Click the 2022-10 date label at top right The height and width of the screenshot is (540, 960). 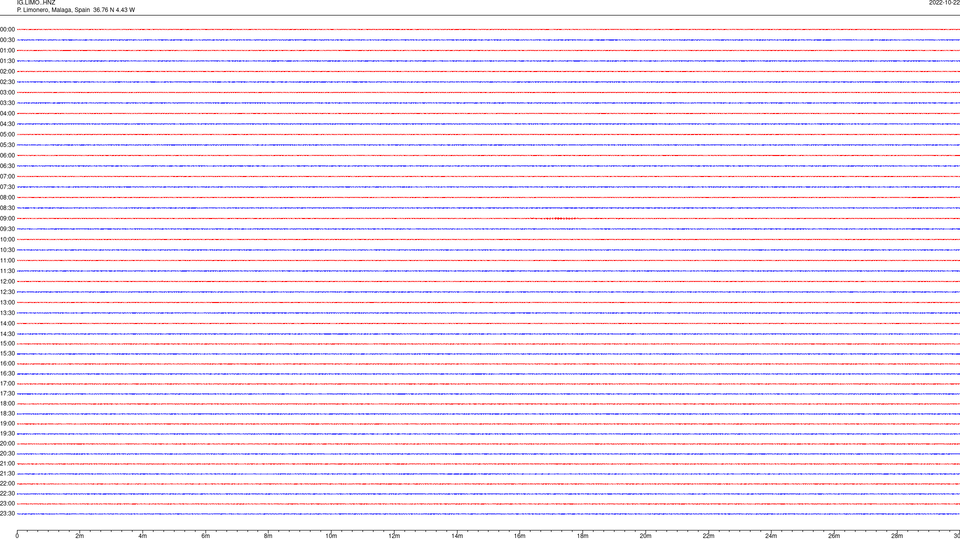pos(944,3)
